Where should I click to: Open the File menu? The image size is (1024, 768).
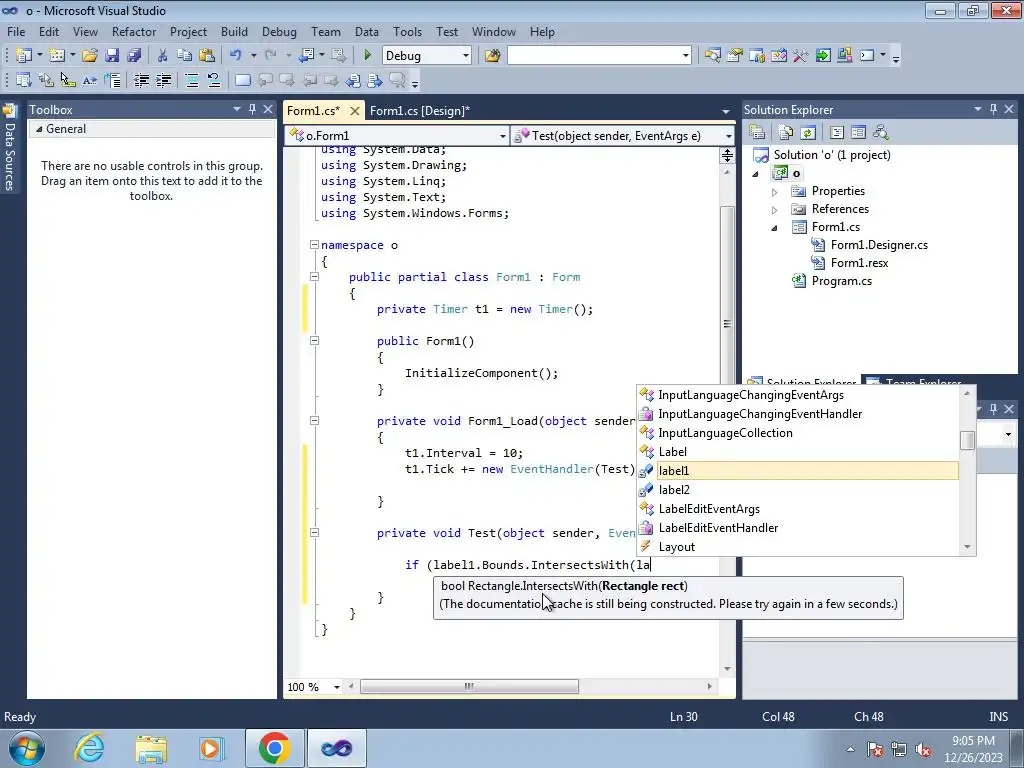click(x=16, y=31)
